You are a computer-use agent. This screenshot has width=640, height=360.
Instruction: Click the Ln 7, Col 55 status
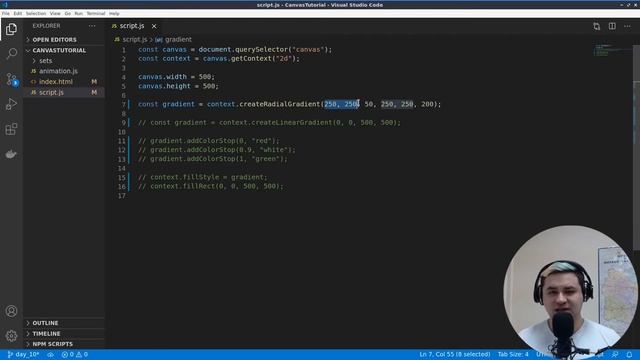click(455, 354)
